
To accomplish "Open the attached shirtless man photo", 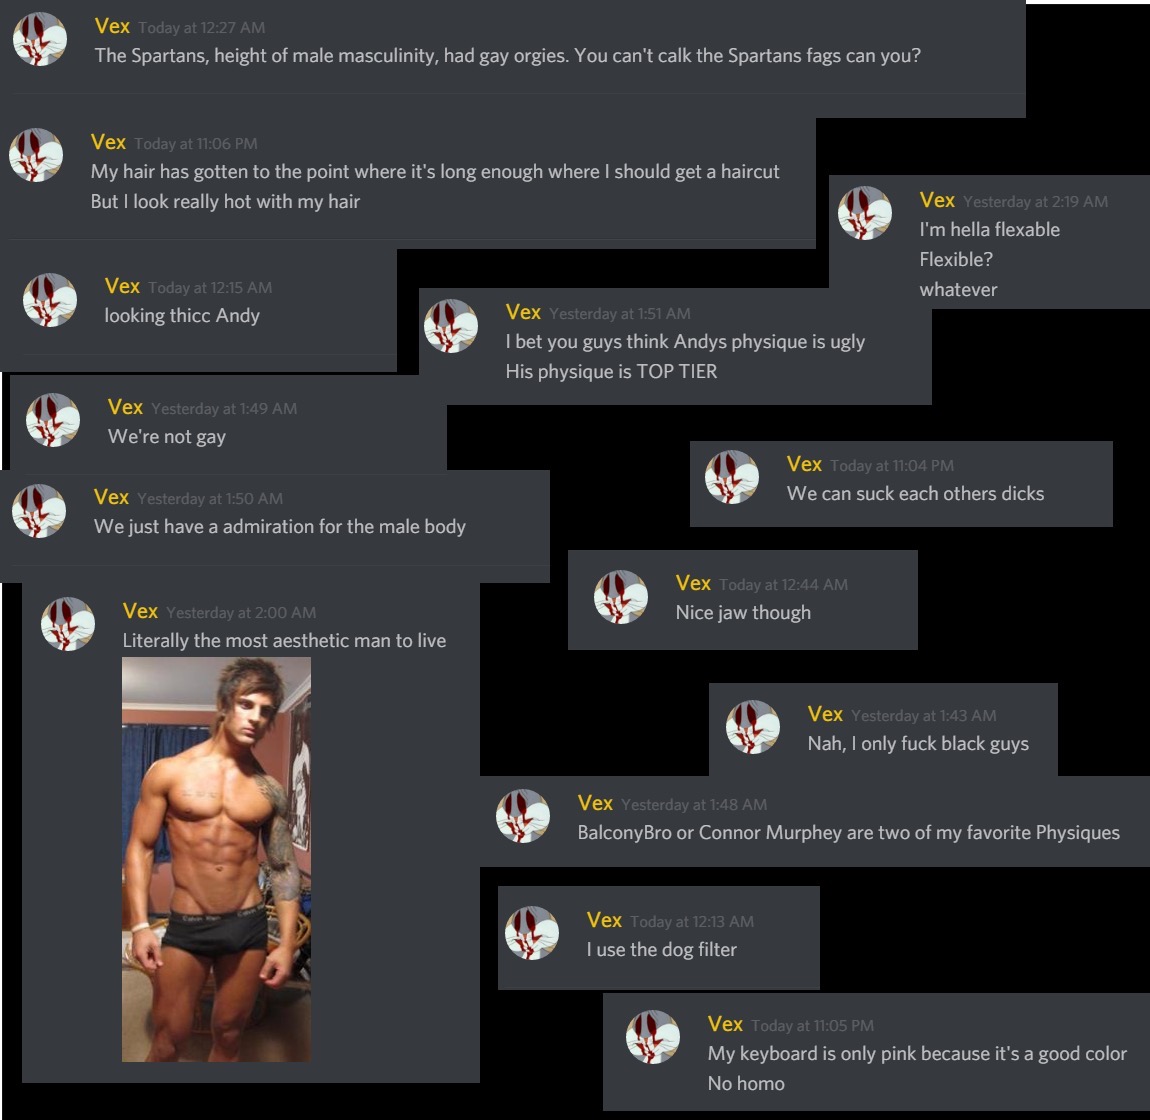I will pyautogui.click(x=216, y=859).
